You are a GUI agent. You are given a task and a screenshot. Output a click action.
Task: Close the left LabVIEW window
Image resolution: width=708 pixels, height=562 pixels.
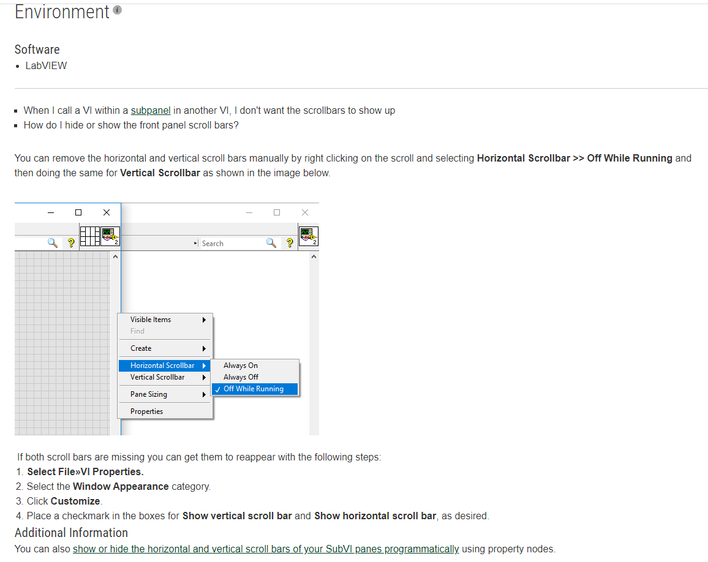(107, 212)
